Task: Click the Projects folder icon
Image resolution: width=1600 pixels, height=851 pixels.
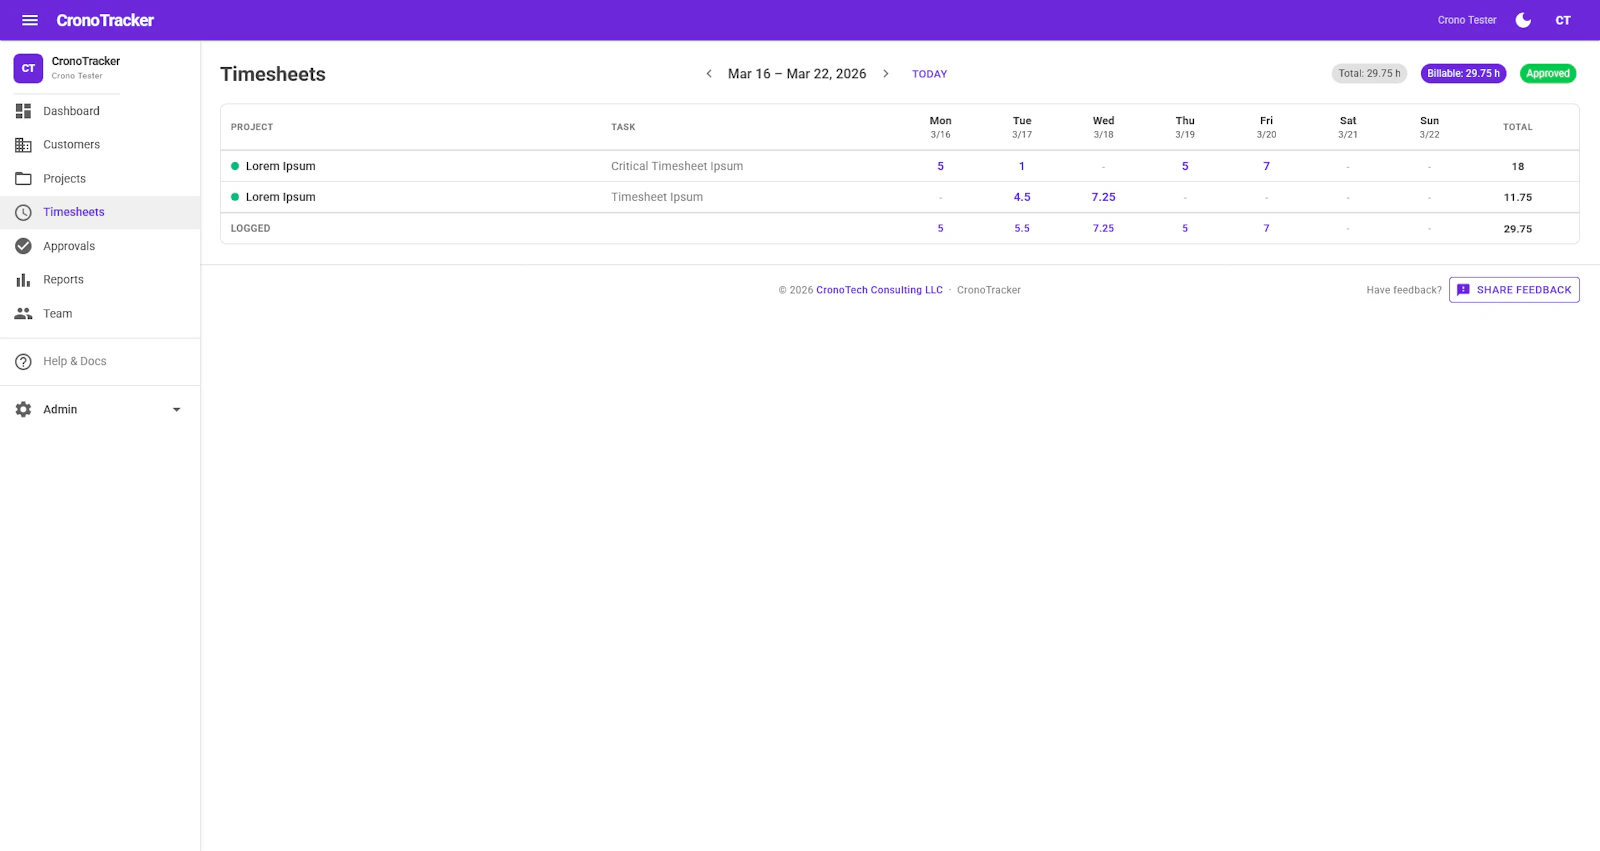Action: (23, 179)
